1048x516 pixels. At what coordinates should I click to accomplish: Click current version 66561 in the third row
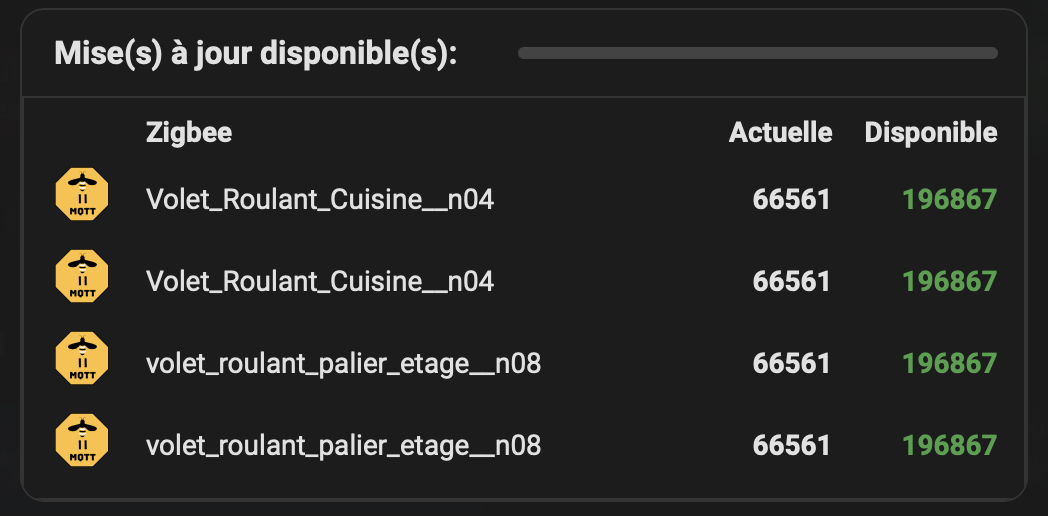791,364
